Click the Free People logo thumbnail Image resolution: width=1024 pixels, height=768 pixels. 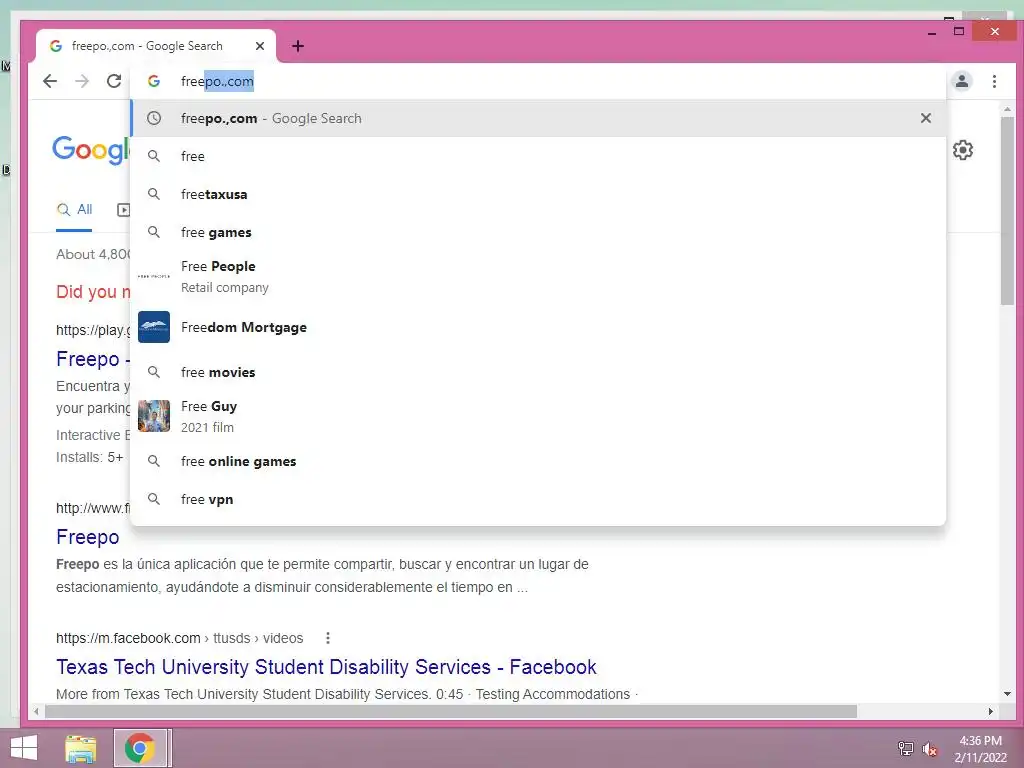153,276
